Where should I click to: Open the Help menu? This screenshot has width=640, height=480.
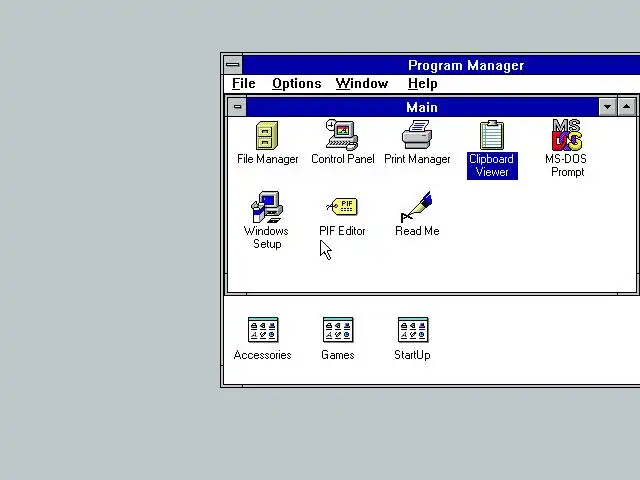click(x=422, y=84)
